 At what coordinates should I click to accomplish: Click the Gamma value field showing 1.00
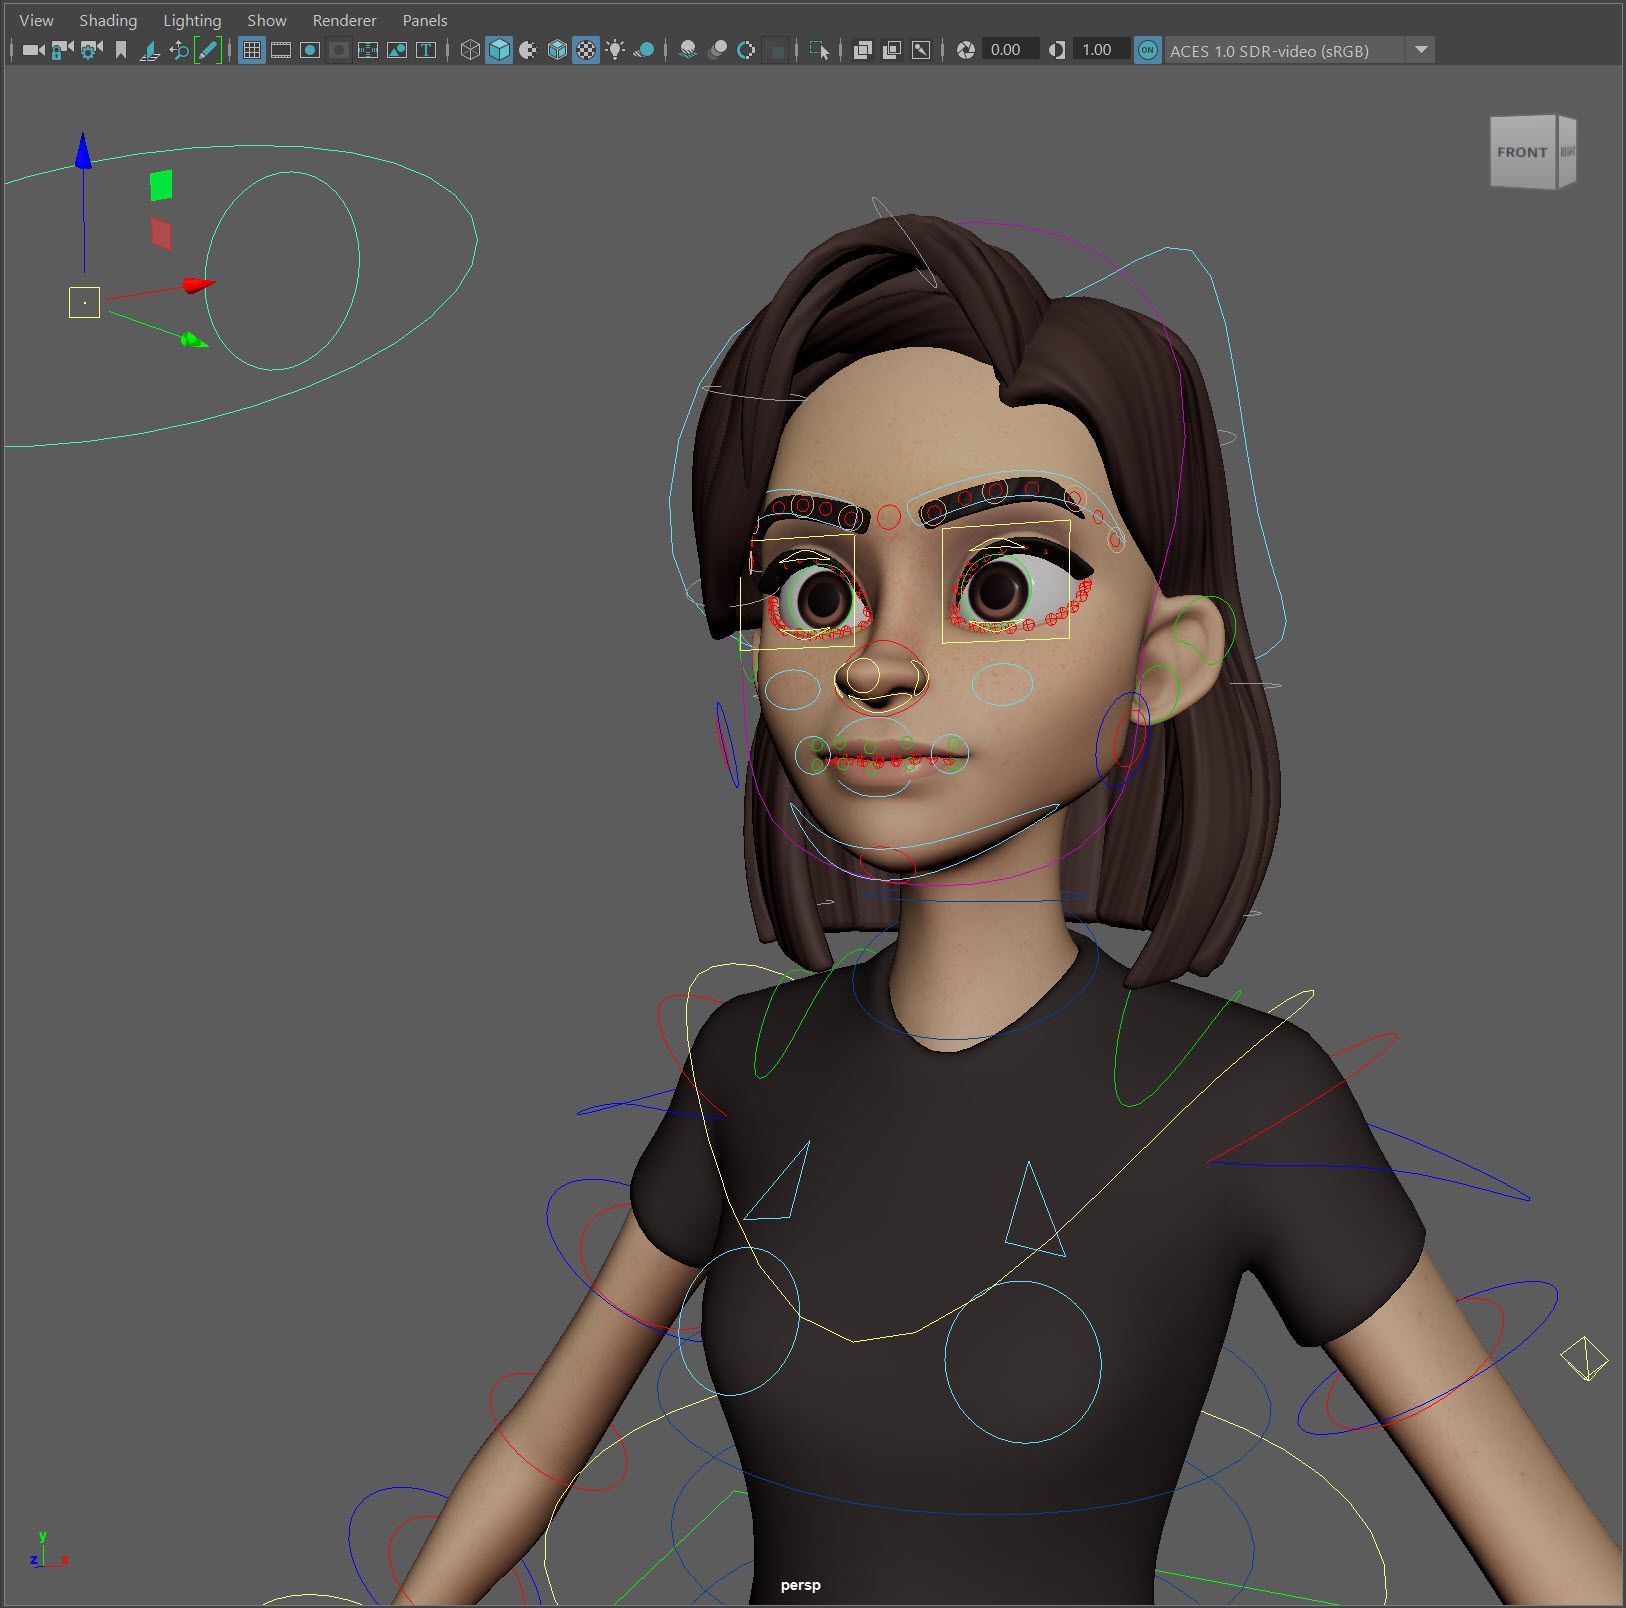click(1097, 50)
